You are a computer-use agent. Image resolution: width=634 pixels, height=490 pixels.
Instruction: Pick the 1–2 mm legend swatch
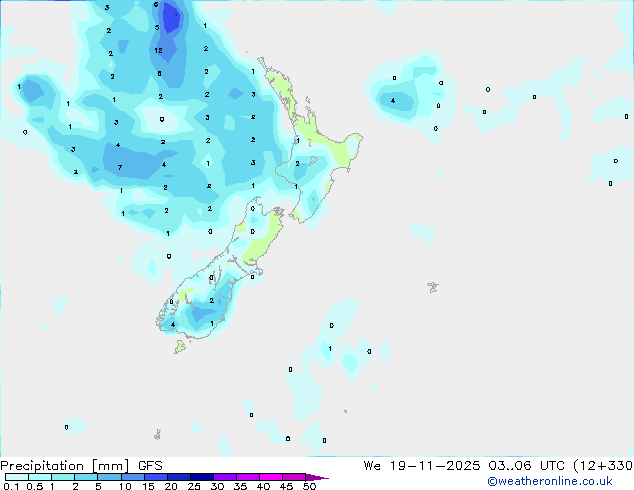tap(63, 477)
